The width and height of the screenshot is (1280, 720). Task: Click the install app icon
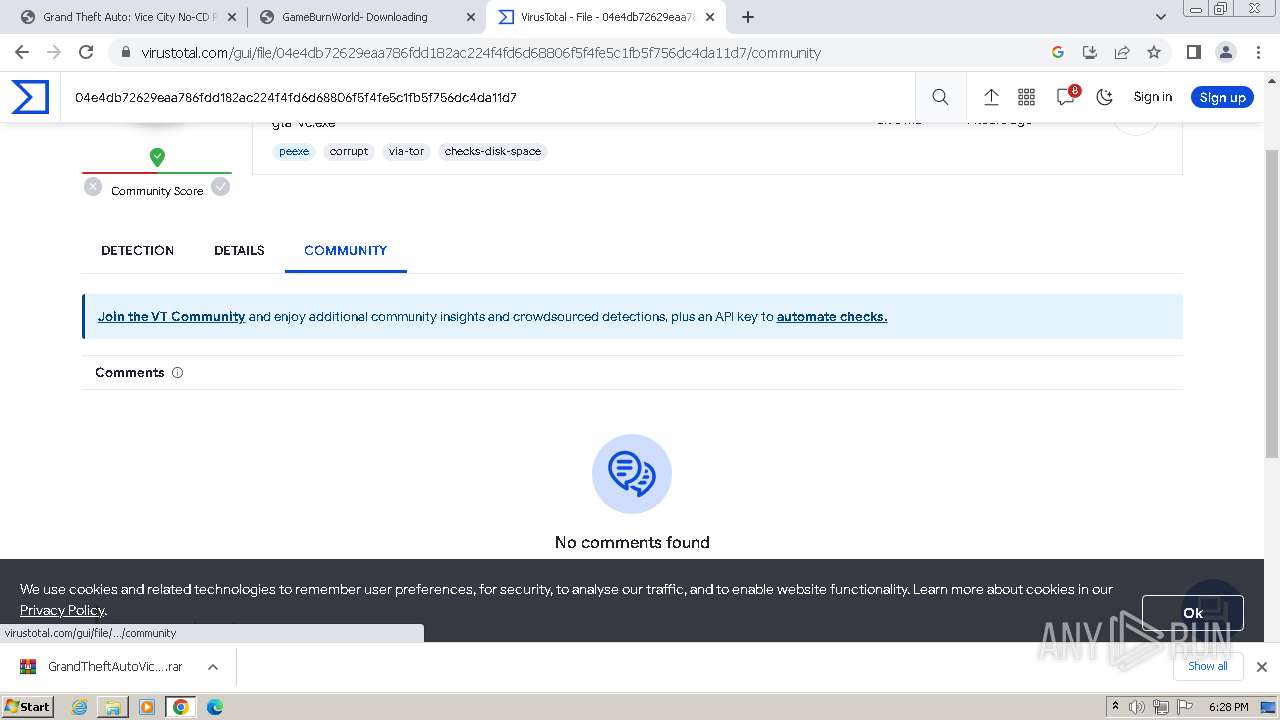pos(1090,52)
